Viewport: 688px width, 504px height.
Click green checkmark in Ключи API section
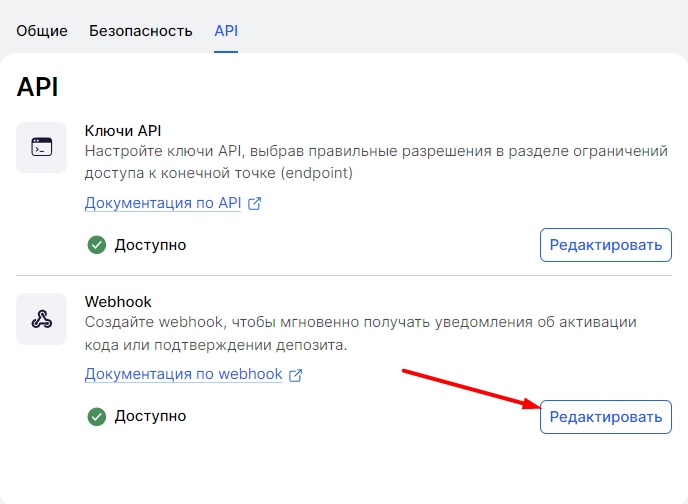pyautogui.click(x=97, y=245)
